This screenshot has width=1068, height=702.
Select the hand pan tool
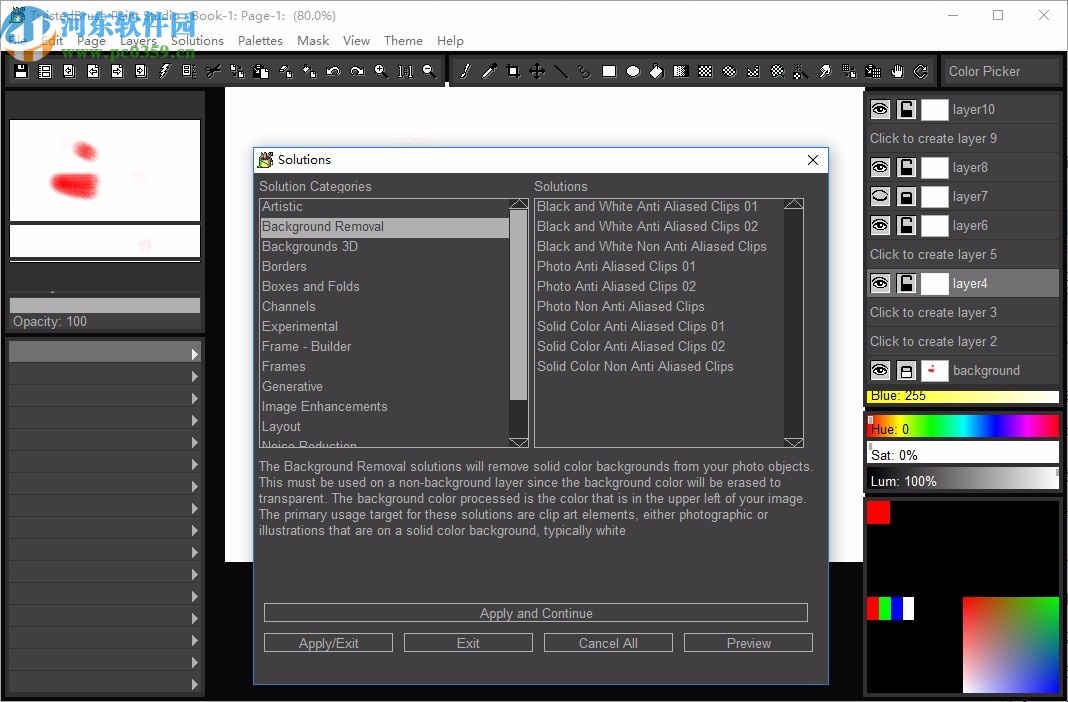pyautogui.click(x=897, y=71)
